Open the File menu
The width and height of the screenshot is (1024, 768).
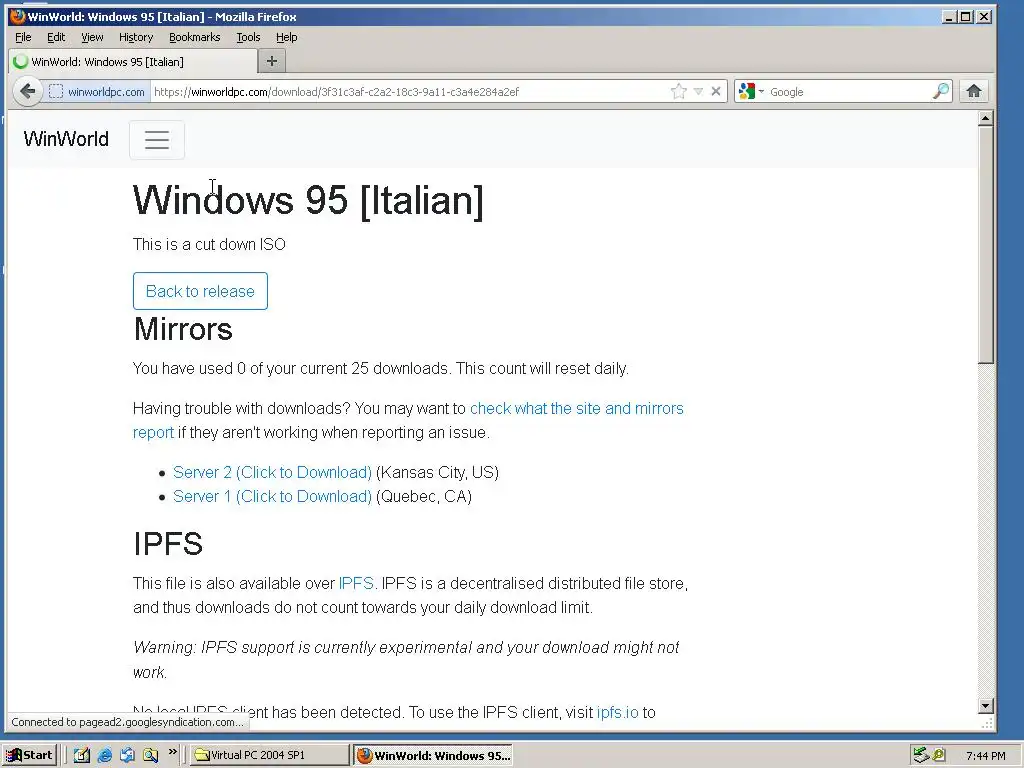(23, 37)
